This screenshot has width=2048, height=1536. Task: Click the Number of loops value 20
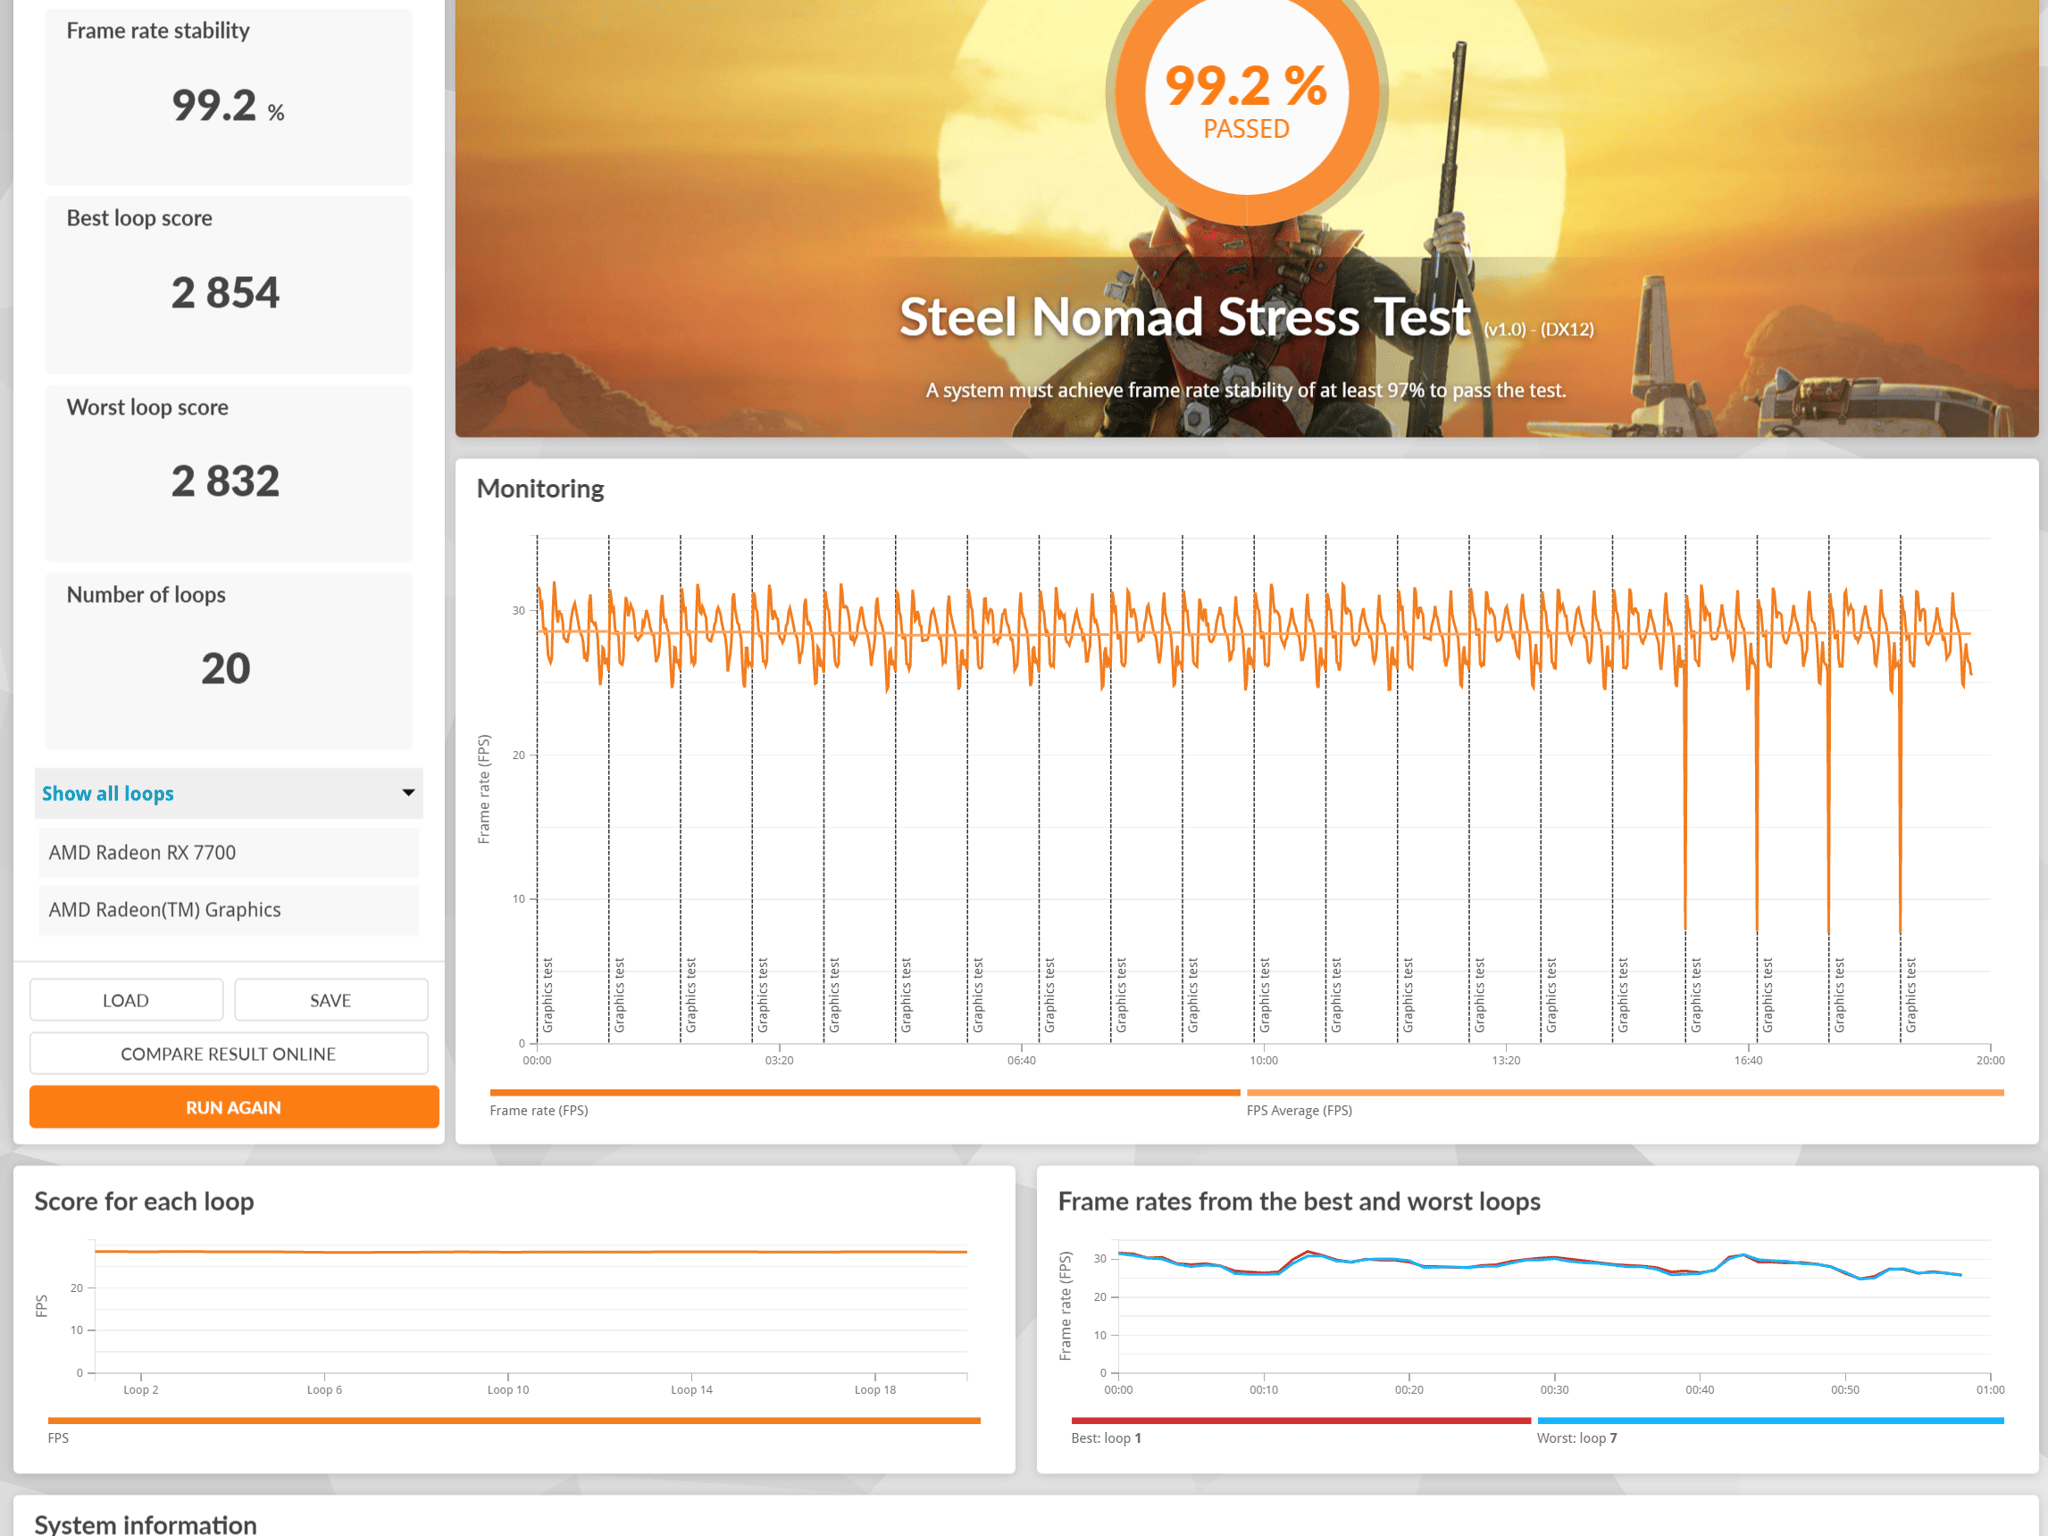click(225, 668)
